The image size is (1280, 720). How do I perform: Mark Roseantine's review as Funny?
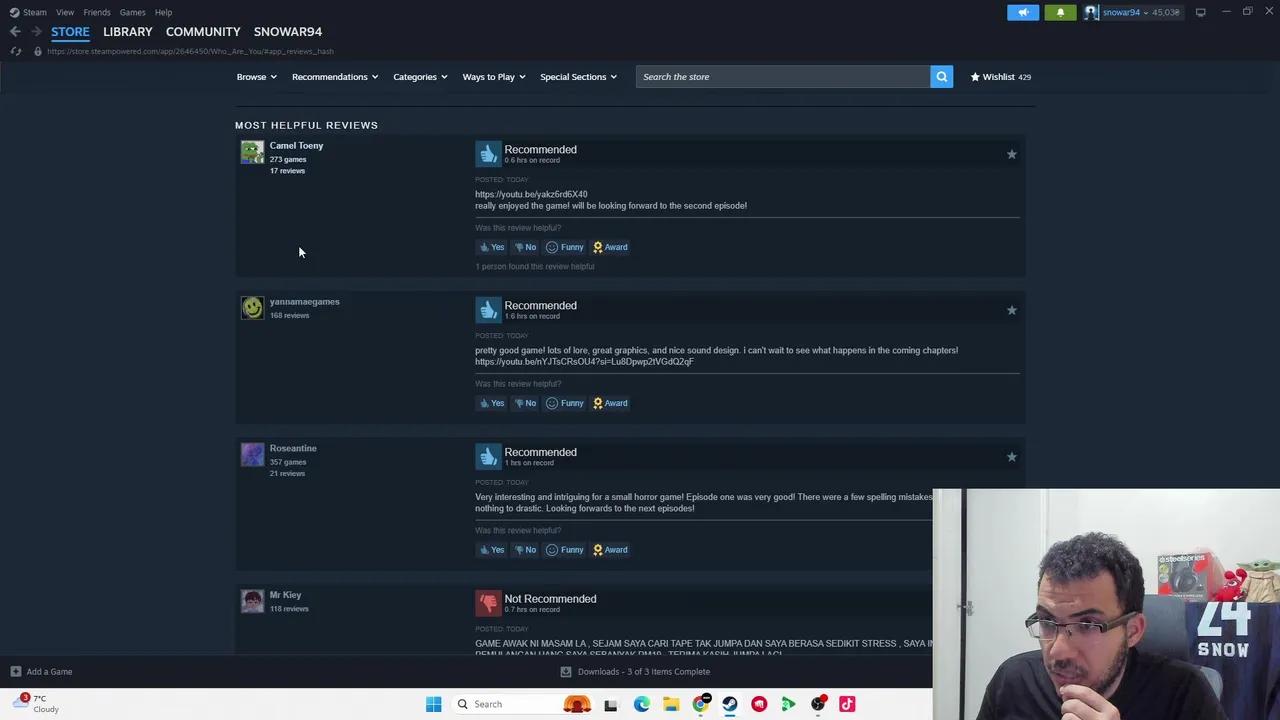tap(564, 550)
